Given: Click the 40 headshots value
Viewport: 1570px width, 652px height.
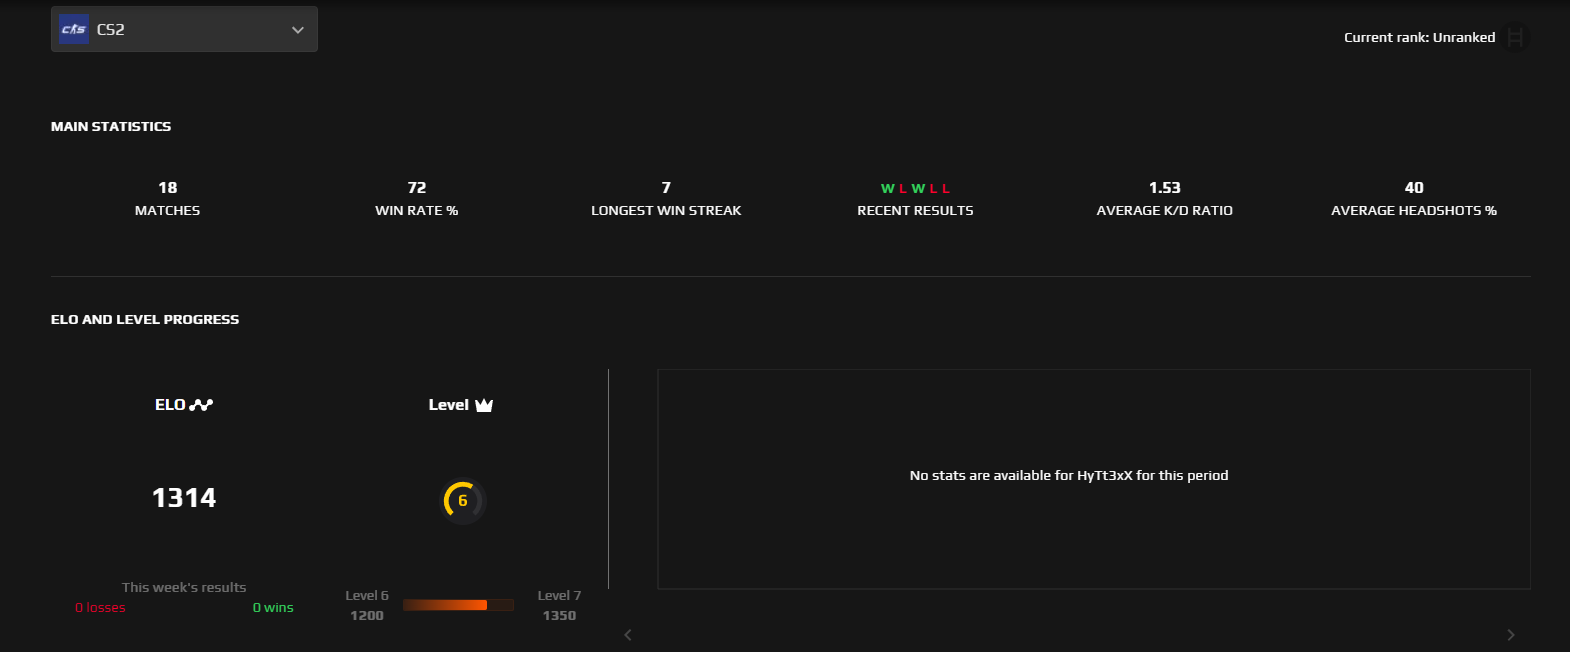Looking at the screenshot, I should 1414,188.
